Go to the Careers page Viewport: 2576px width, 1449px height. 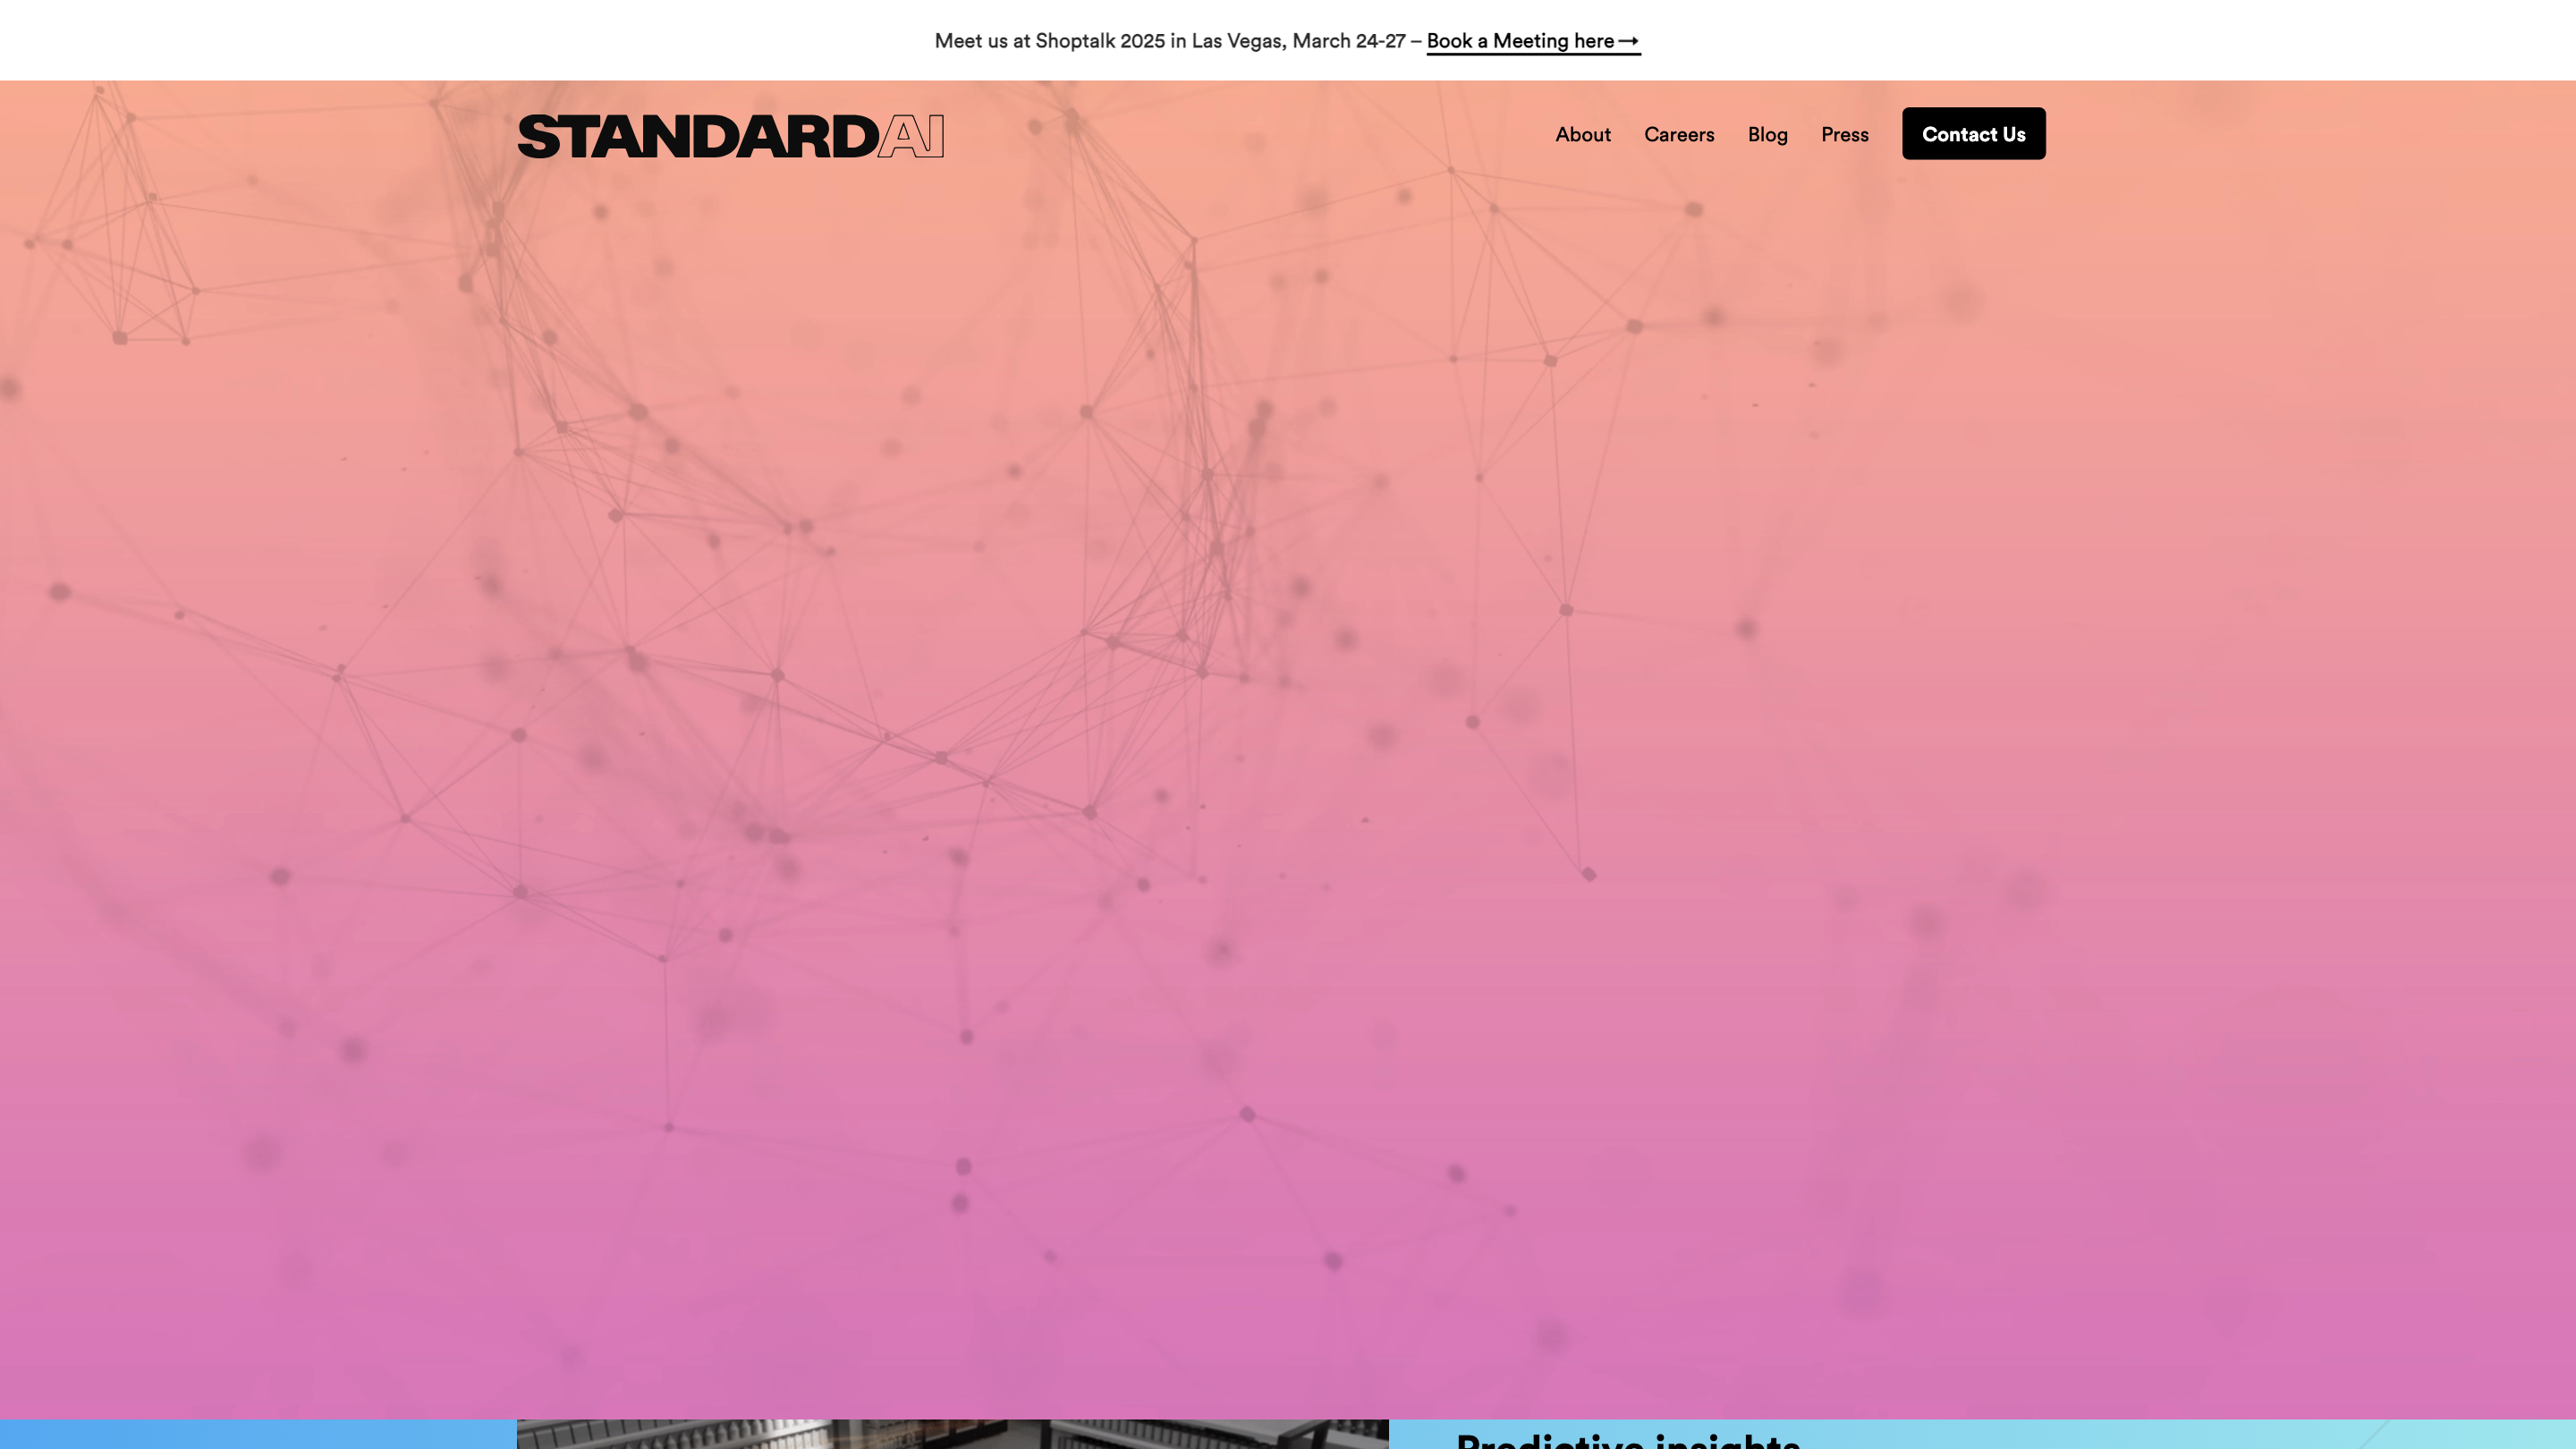point(1678,134)
